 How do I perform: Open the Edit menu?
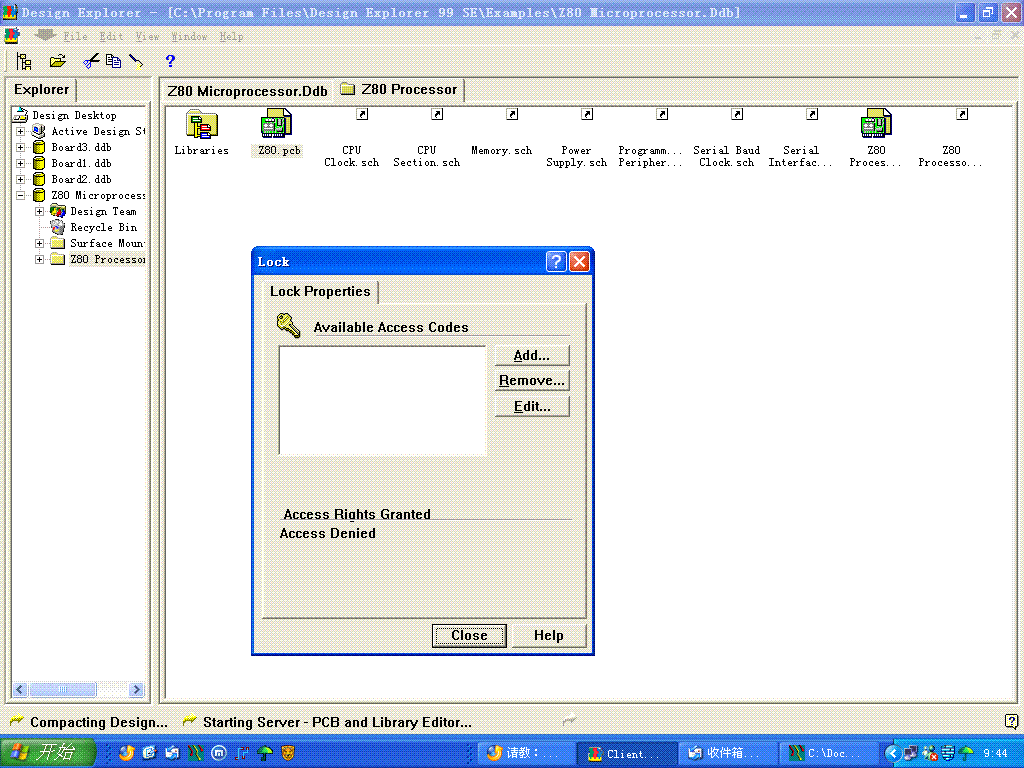click(111, 37)
